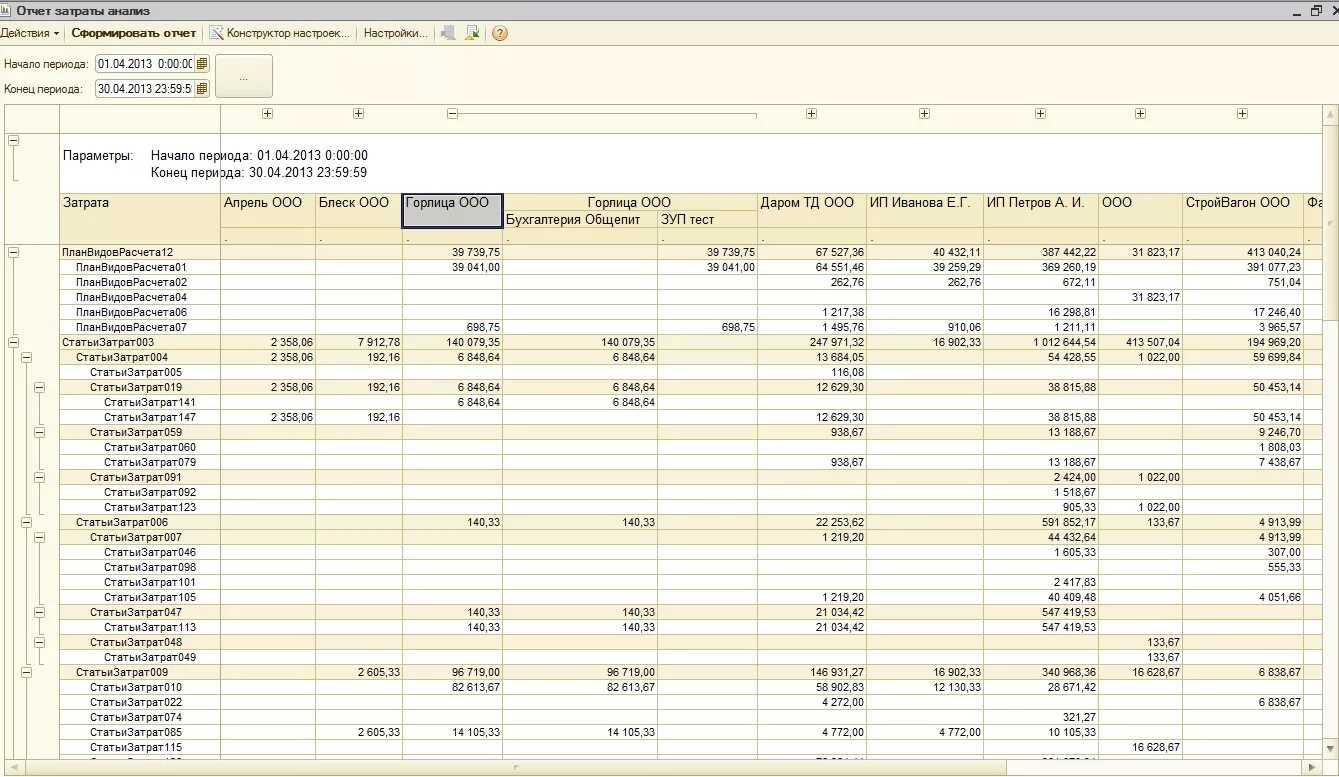The image size is (1339, 777).
Task: Click cell value 67 527,36
Action: [839, 253]
